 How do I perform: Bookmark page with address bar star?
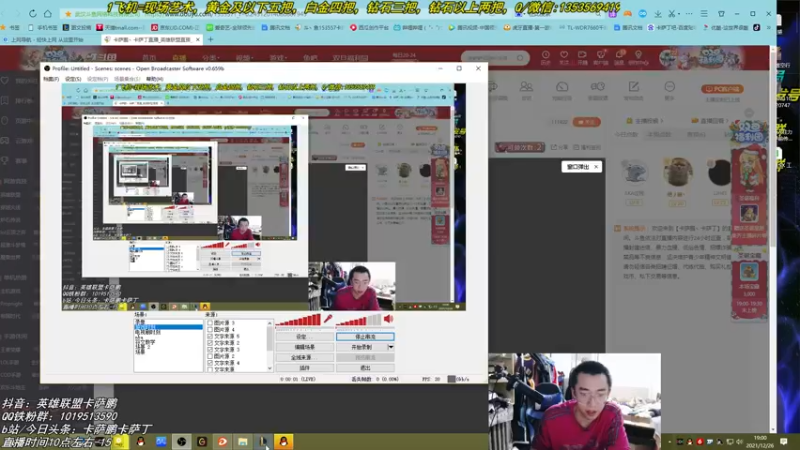coord(68,14)
